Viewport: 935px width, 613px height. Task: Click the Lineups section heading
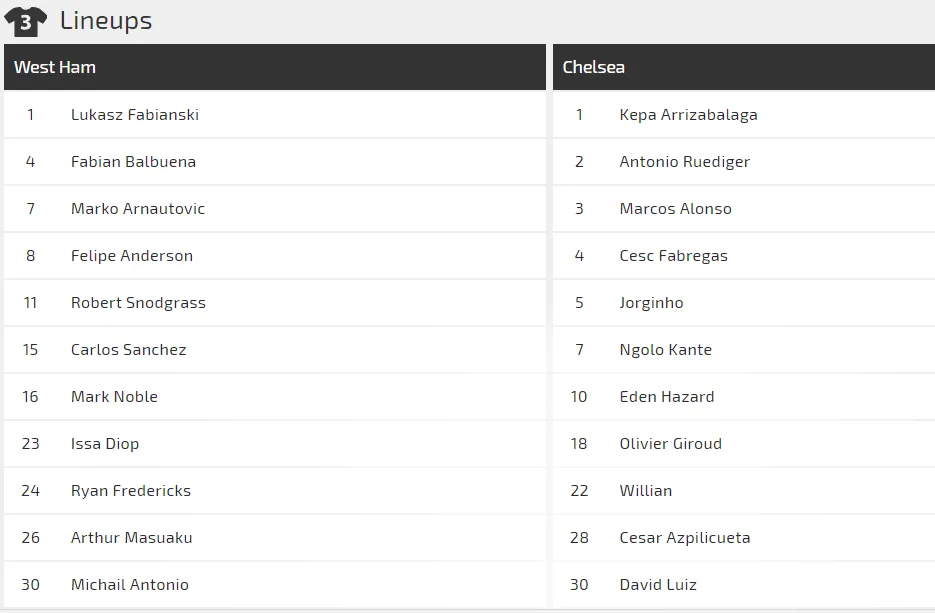106,21
